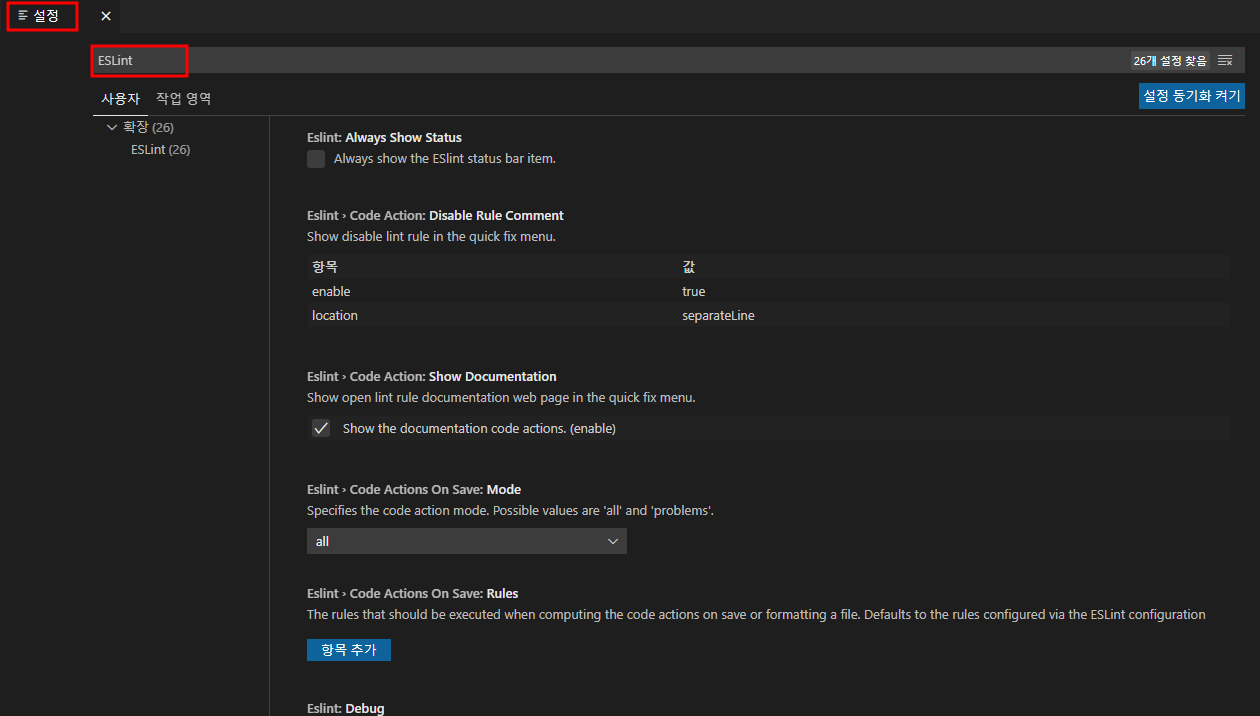Click the 항목 column header
1260x716 pixels.
(x=325, y=267)
